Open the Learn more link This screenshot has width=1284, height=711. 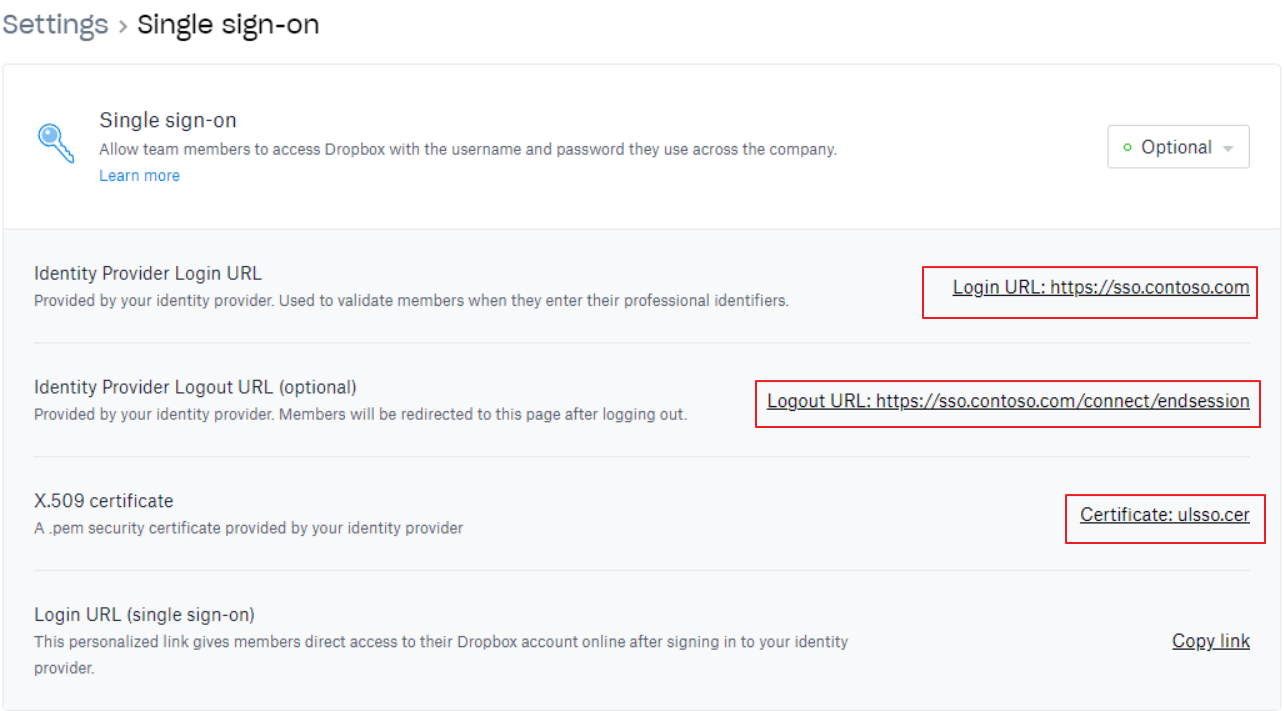point(140,176)
